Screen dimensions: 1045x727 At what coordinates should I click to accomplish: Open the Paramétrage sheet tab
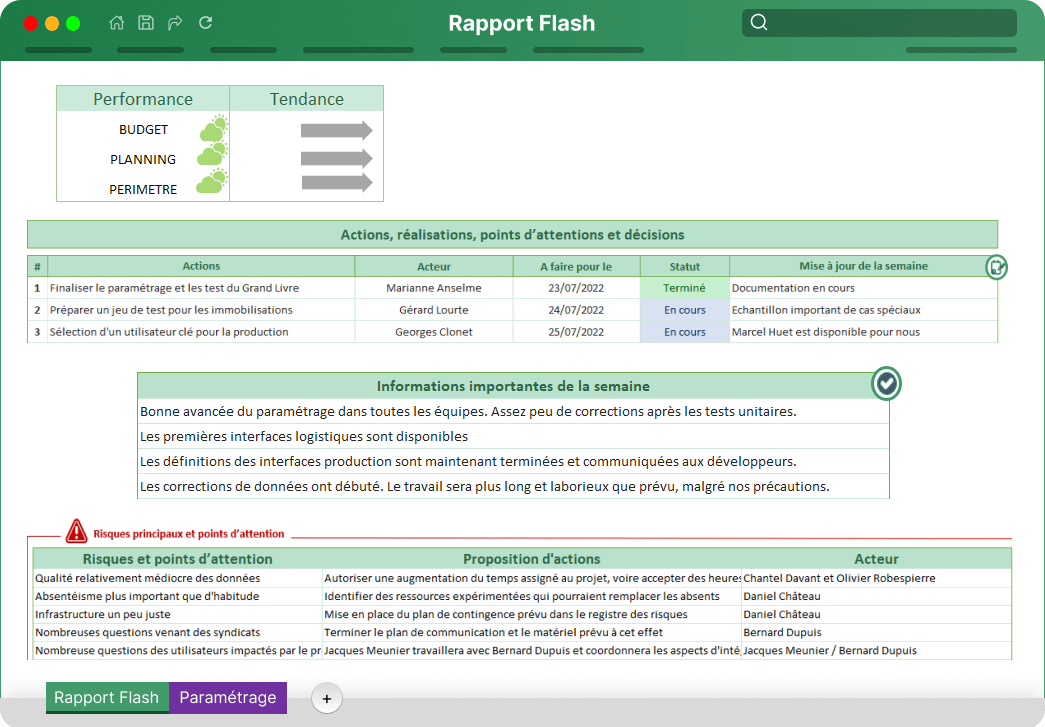tap(228, 698)
